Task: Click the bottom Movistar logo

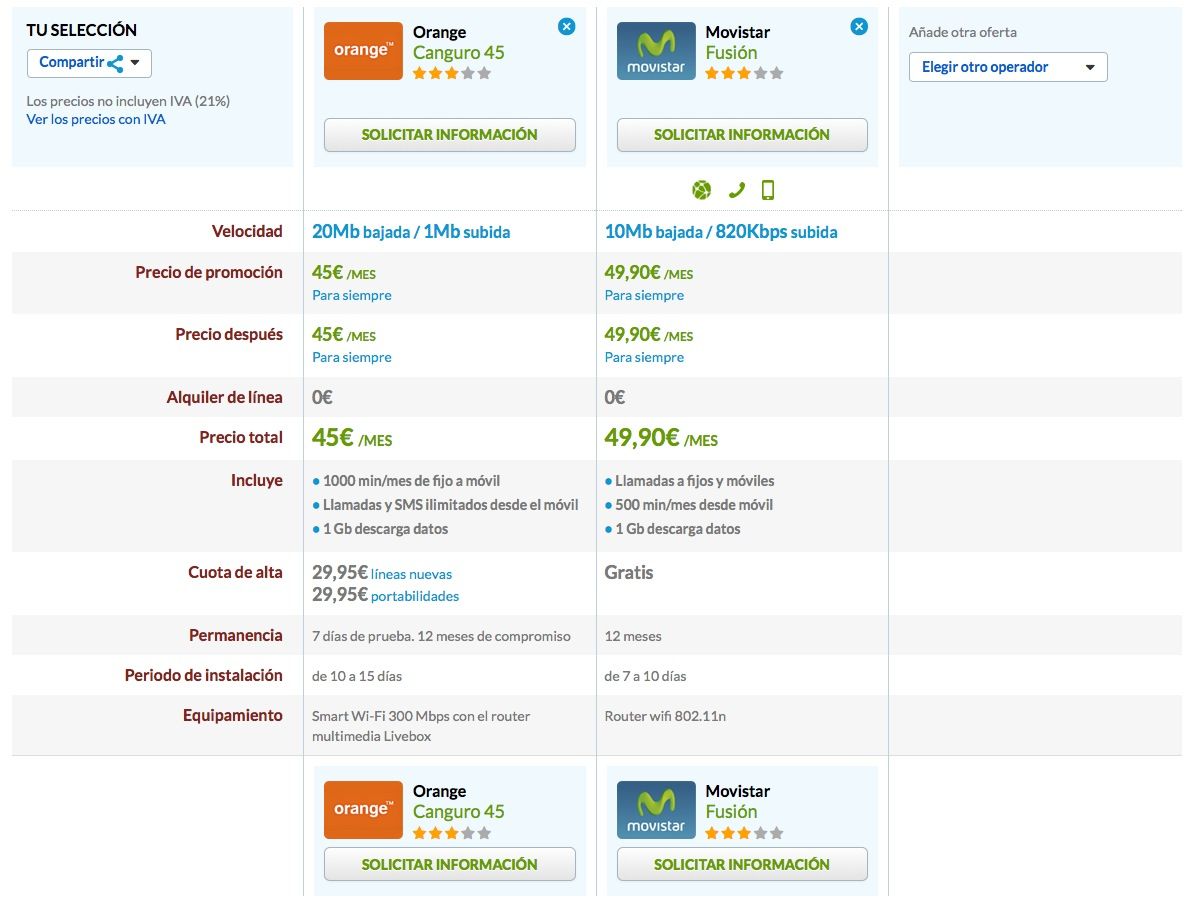Action: 656,810
